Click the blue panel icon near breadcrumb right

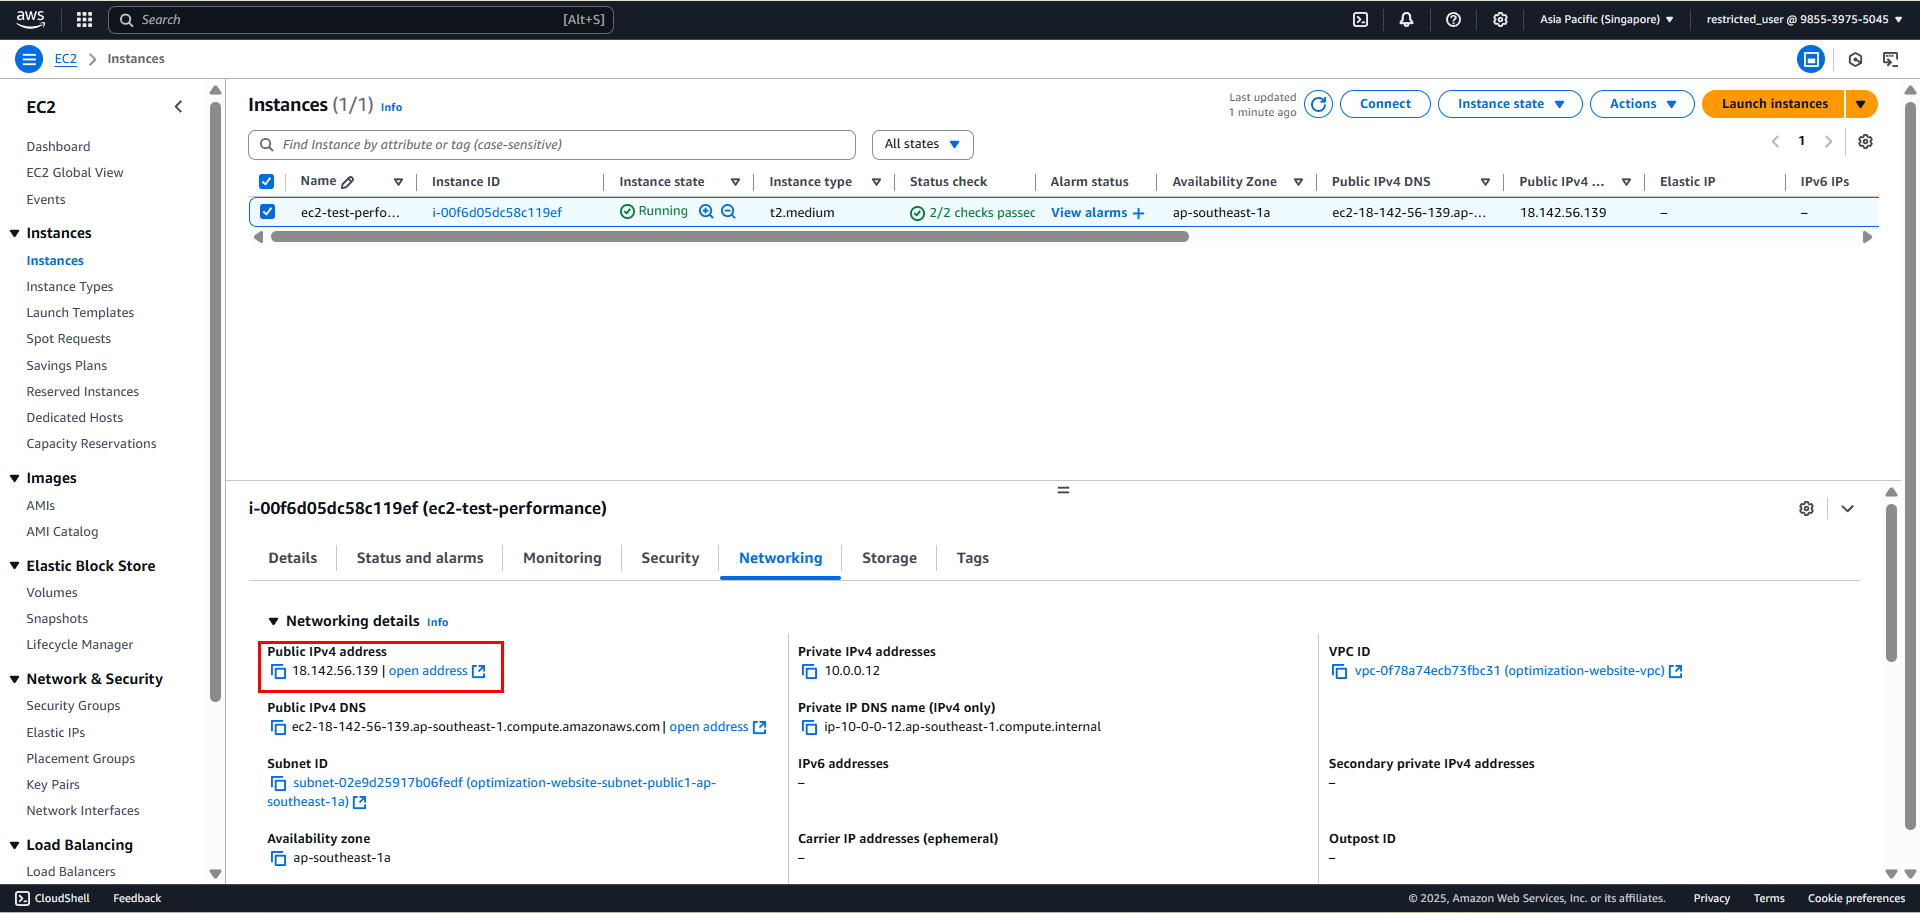[1810, 59]
